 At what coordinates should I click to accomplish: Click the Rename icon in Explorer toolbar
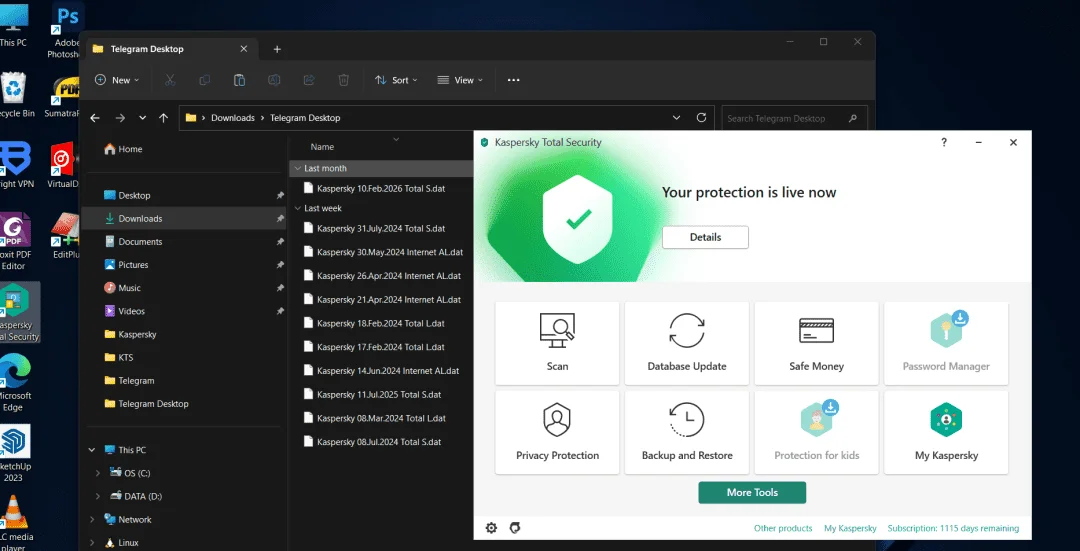(274, 80)
